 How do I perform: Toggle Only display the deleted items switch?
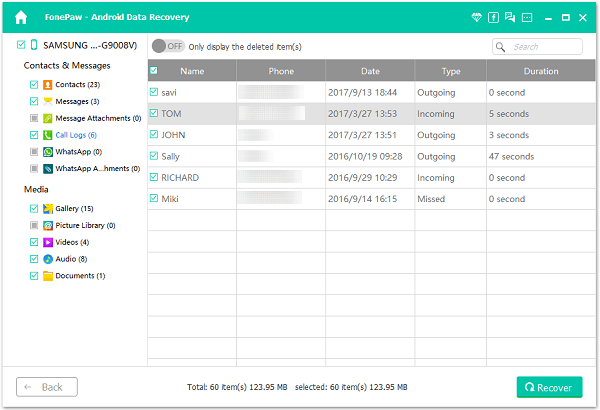click(168, 46)
